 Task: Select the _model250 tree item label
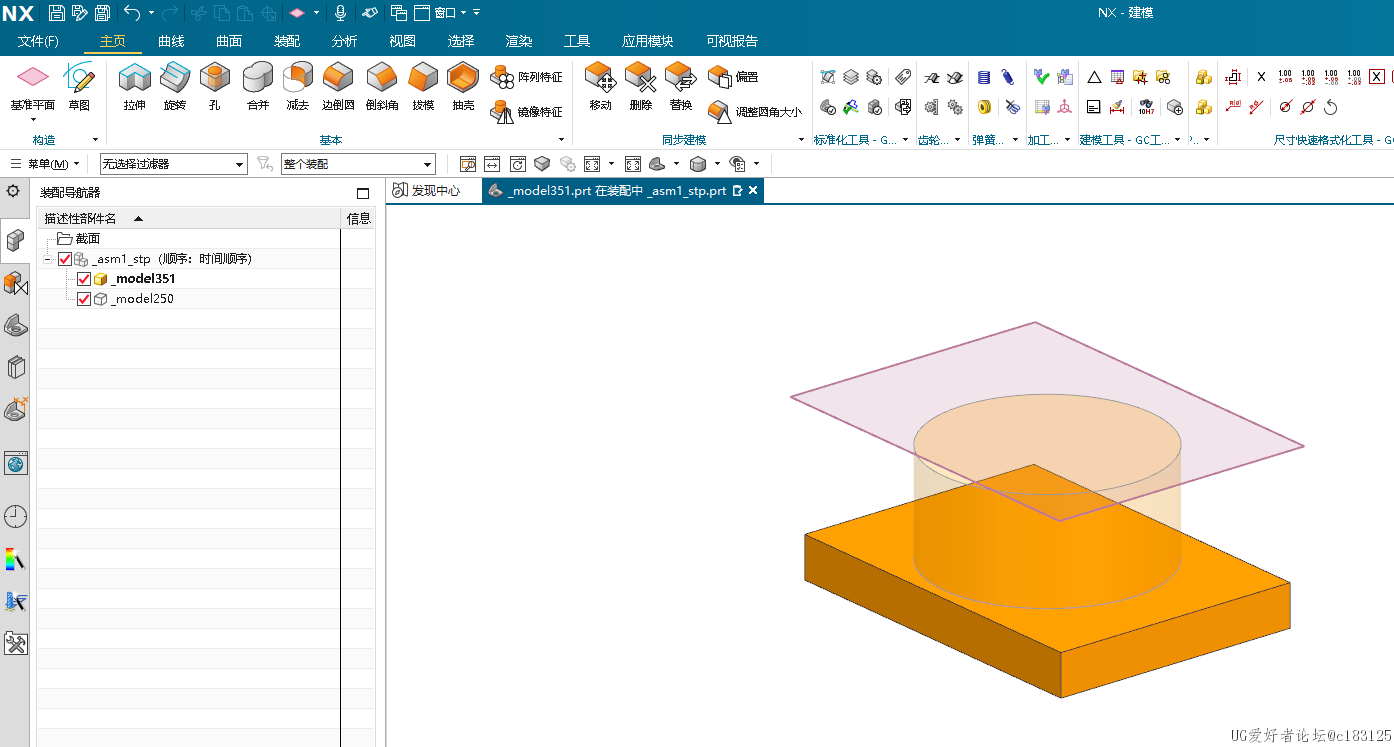tap(142, 299)
